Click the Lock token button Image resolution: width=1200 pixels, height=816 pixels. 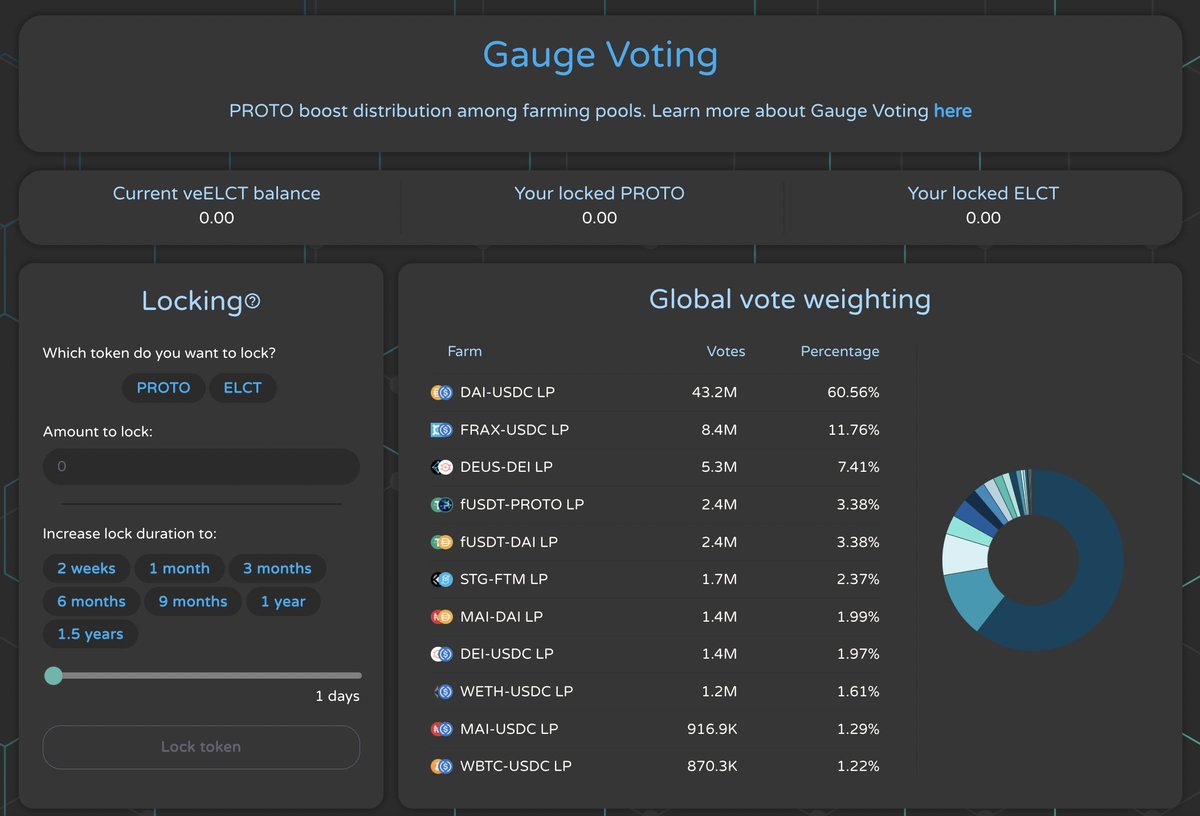201,747
